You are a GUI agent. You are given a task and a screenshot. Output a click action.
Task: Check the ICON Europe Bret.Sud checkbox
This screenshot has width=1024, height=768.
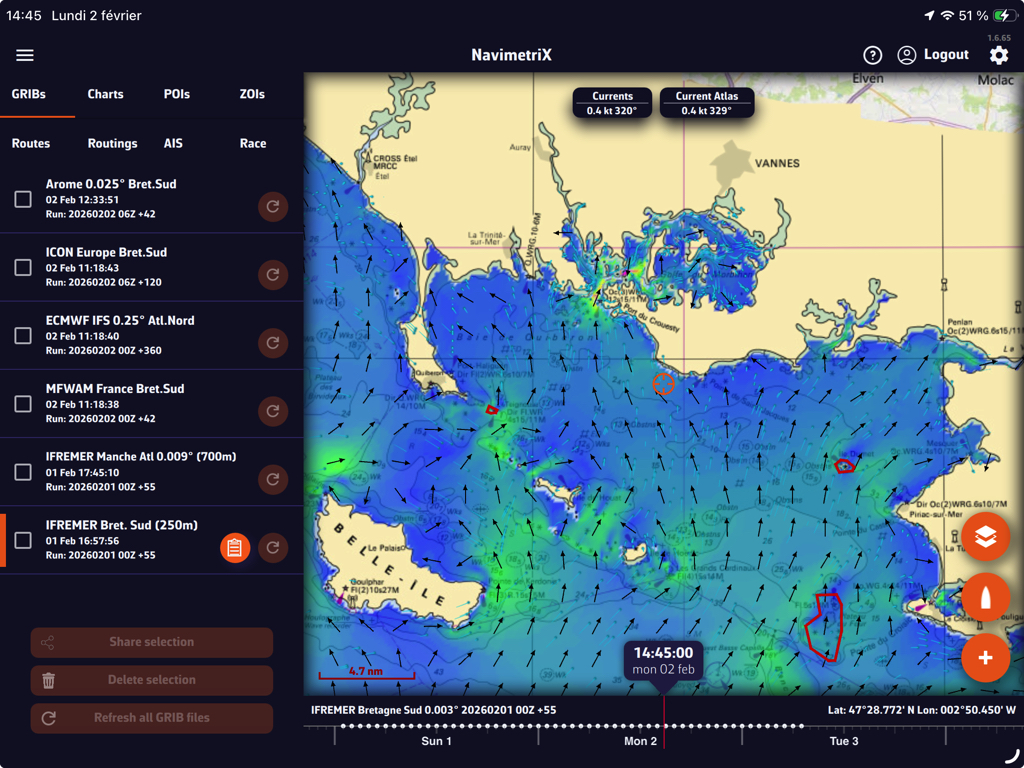tap(23, 268)
